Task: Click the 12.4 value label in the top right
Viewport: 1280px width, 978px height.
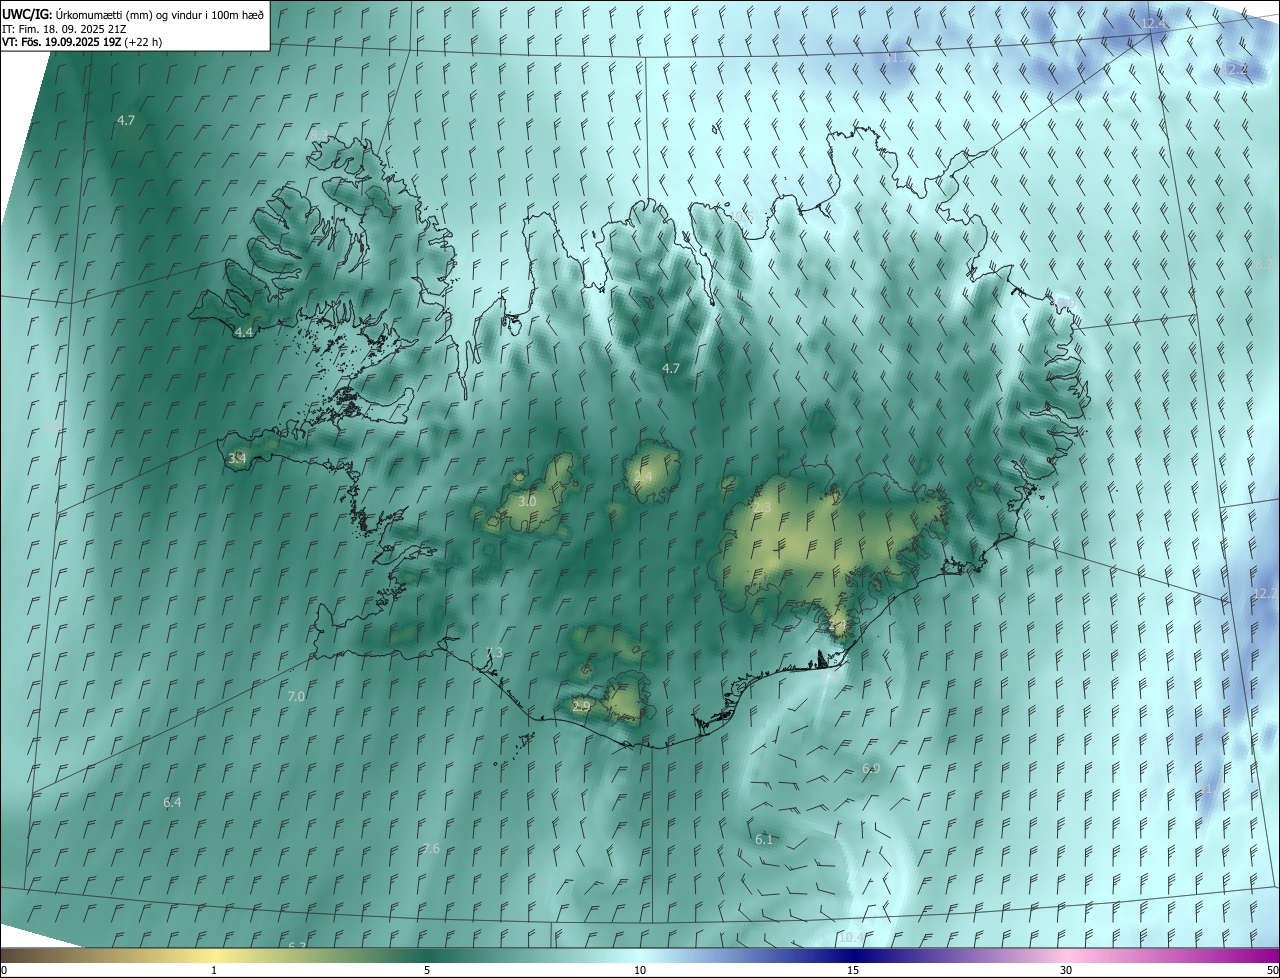Action: click(x=1153, y=22)
